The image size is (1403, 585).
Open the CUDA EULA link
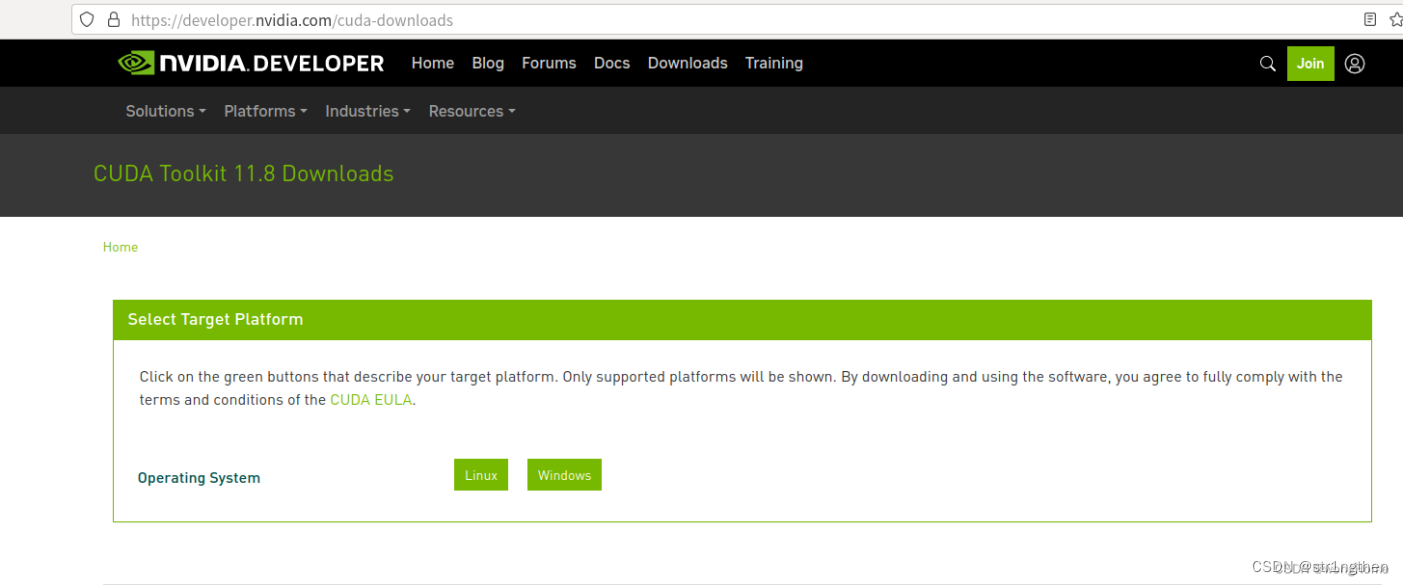(371, 399)
